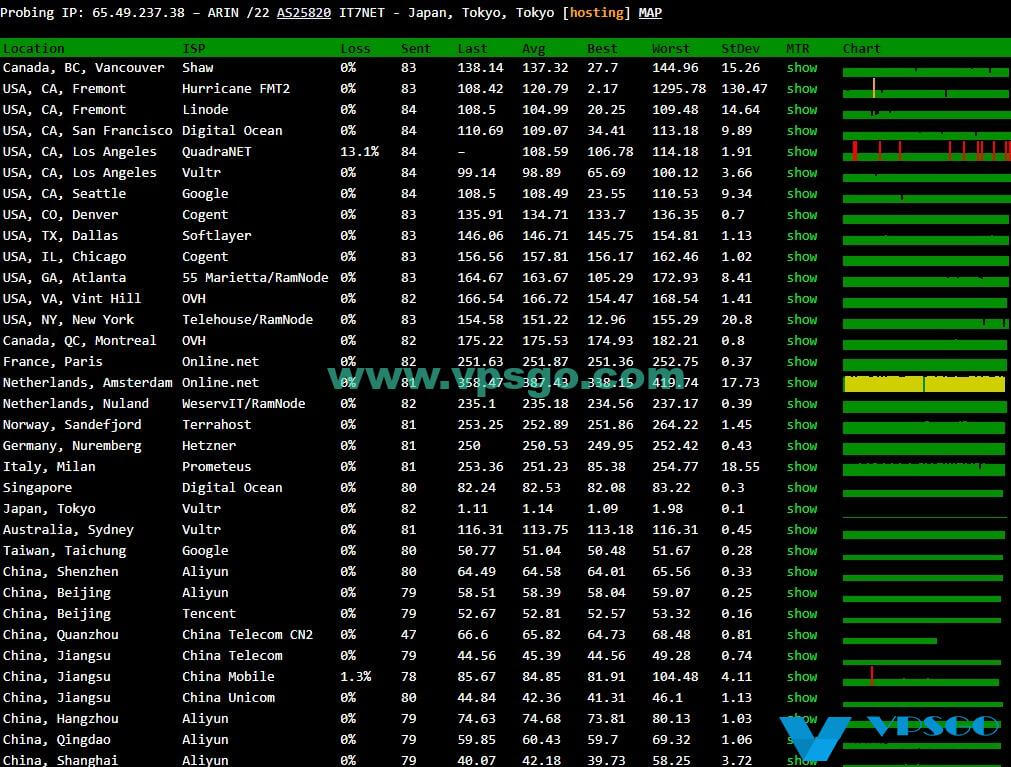
Task: Show MTR for Seattle Google
Action: coord(802,193)
